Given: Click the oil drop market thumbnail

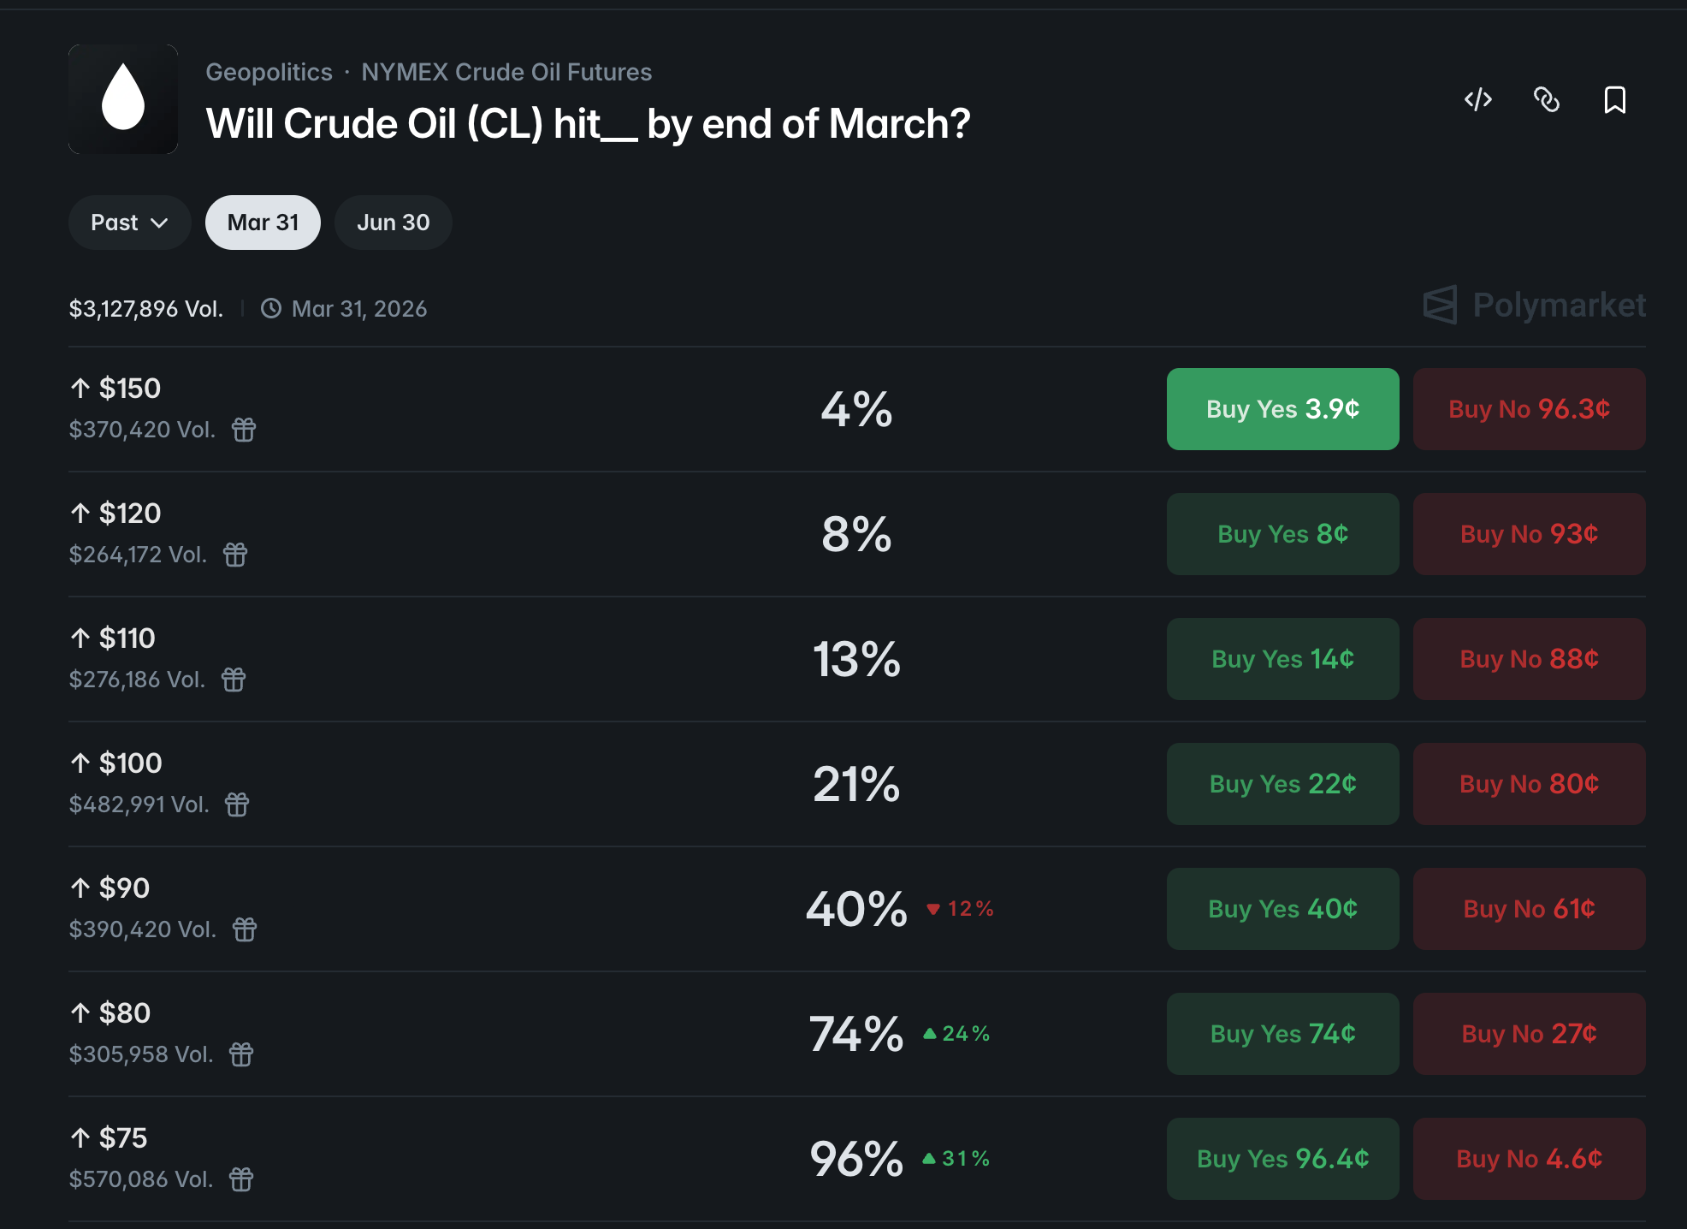Looking at the screenshot, I should point(123,99).
